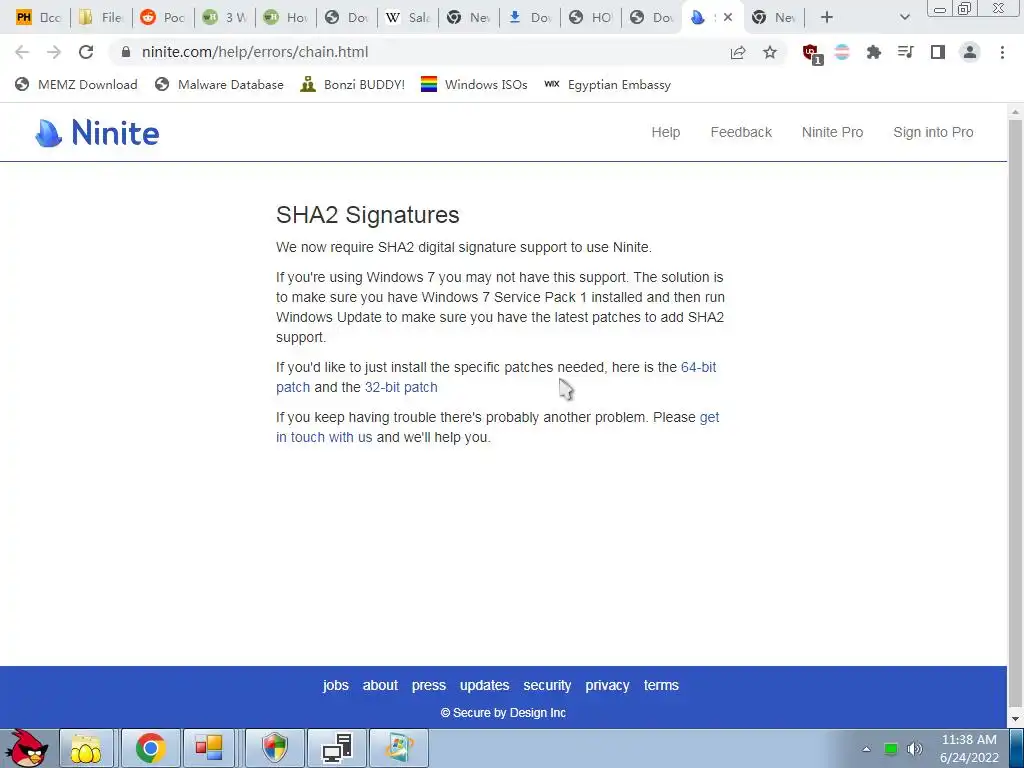
Task: Click the lock icon in address bar
Action: click(x=126, y=52)
